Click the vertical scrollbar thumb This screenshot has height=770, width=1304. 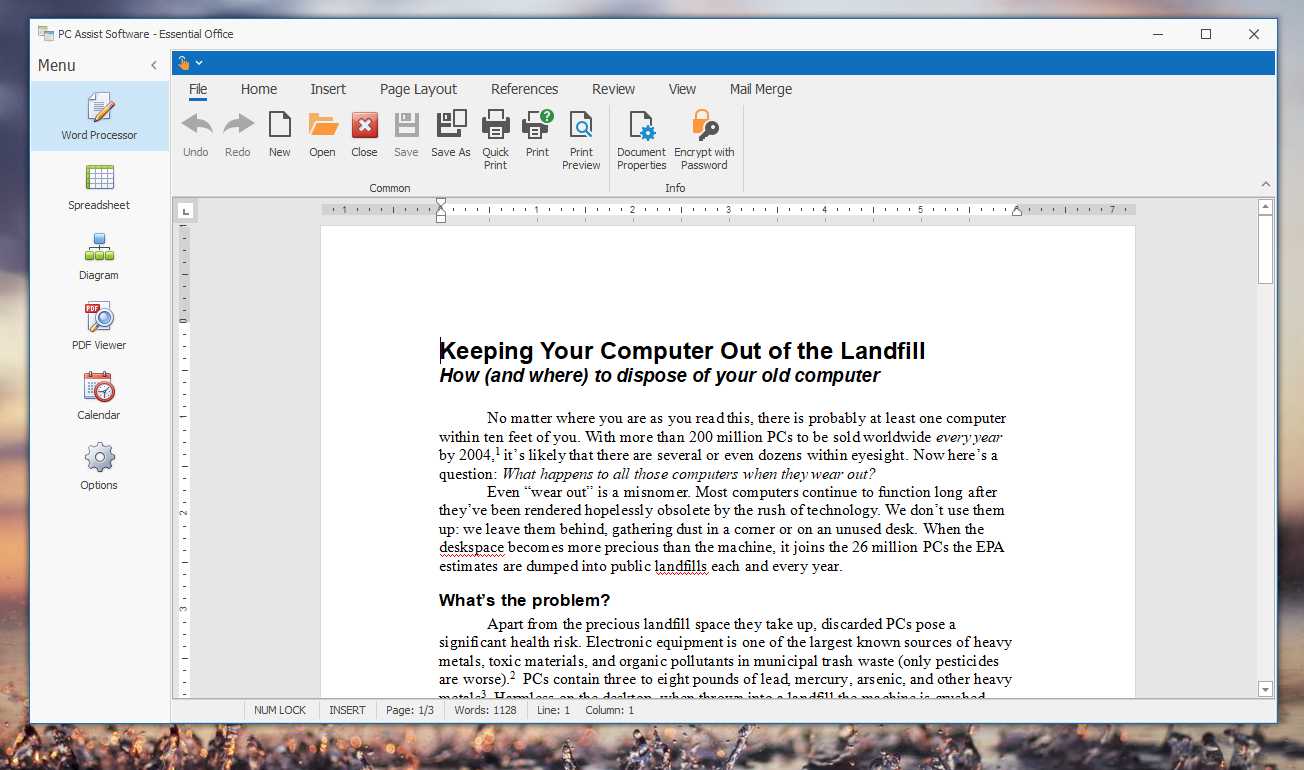pos(1265,249)
